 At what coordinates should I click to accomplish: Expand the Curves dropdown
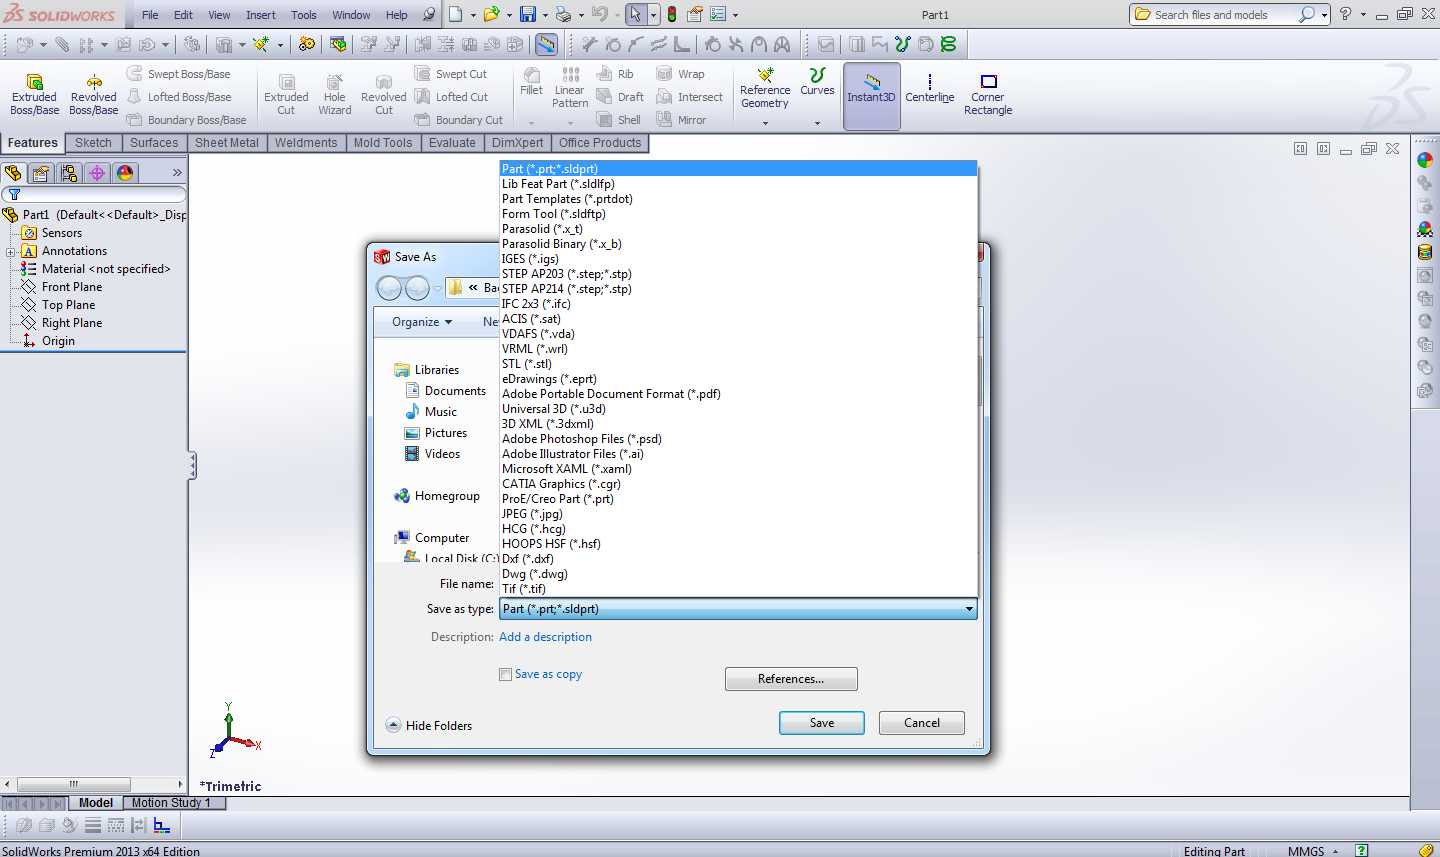pos(817,123)
